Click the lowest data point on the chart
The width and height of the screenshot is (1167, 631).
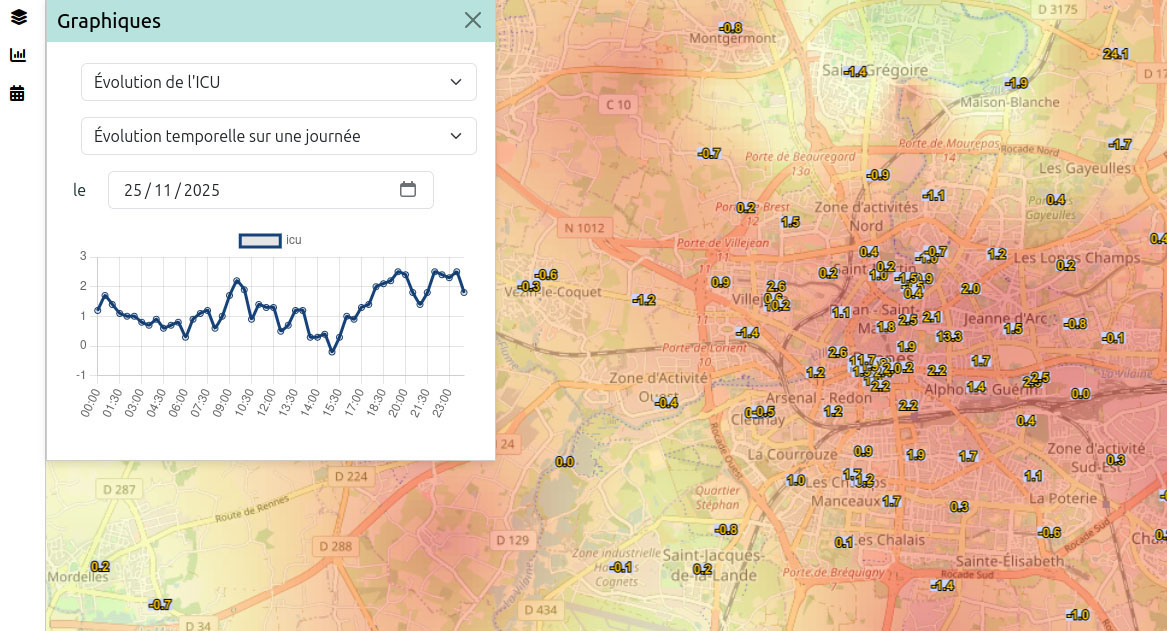click(332, 352)
